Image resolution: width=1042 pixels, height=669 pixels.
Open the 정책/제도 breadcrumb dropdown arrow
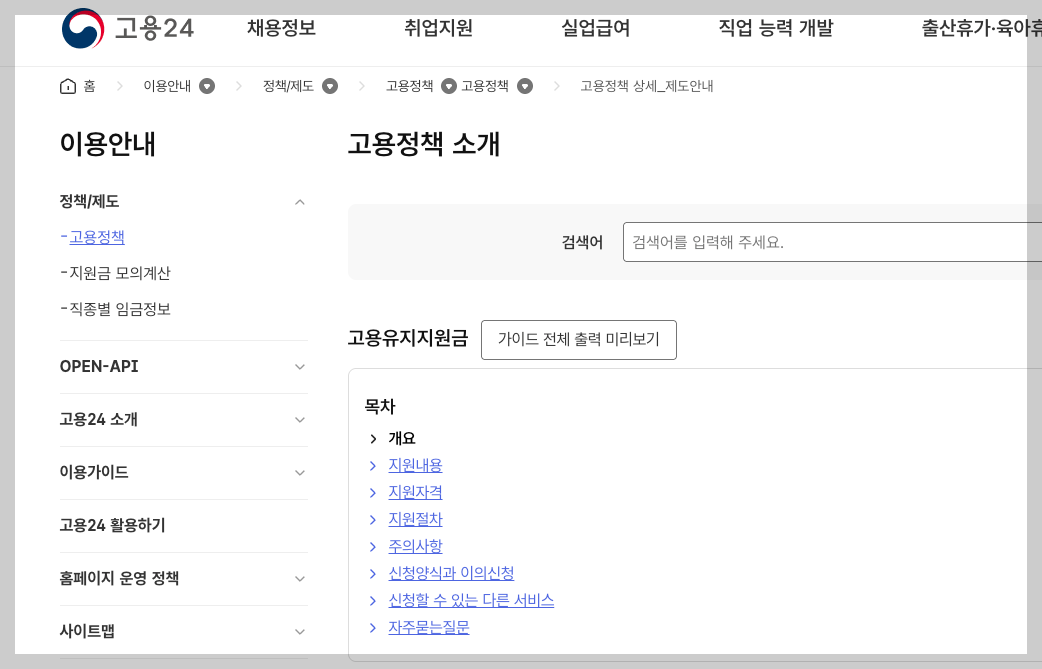330,86
